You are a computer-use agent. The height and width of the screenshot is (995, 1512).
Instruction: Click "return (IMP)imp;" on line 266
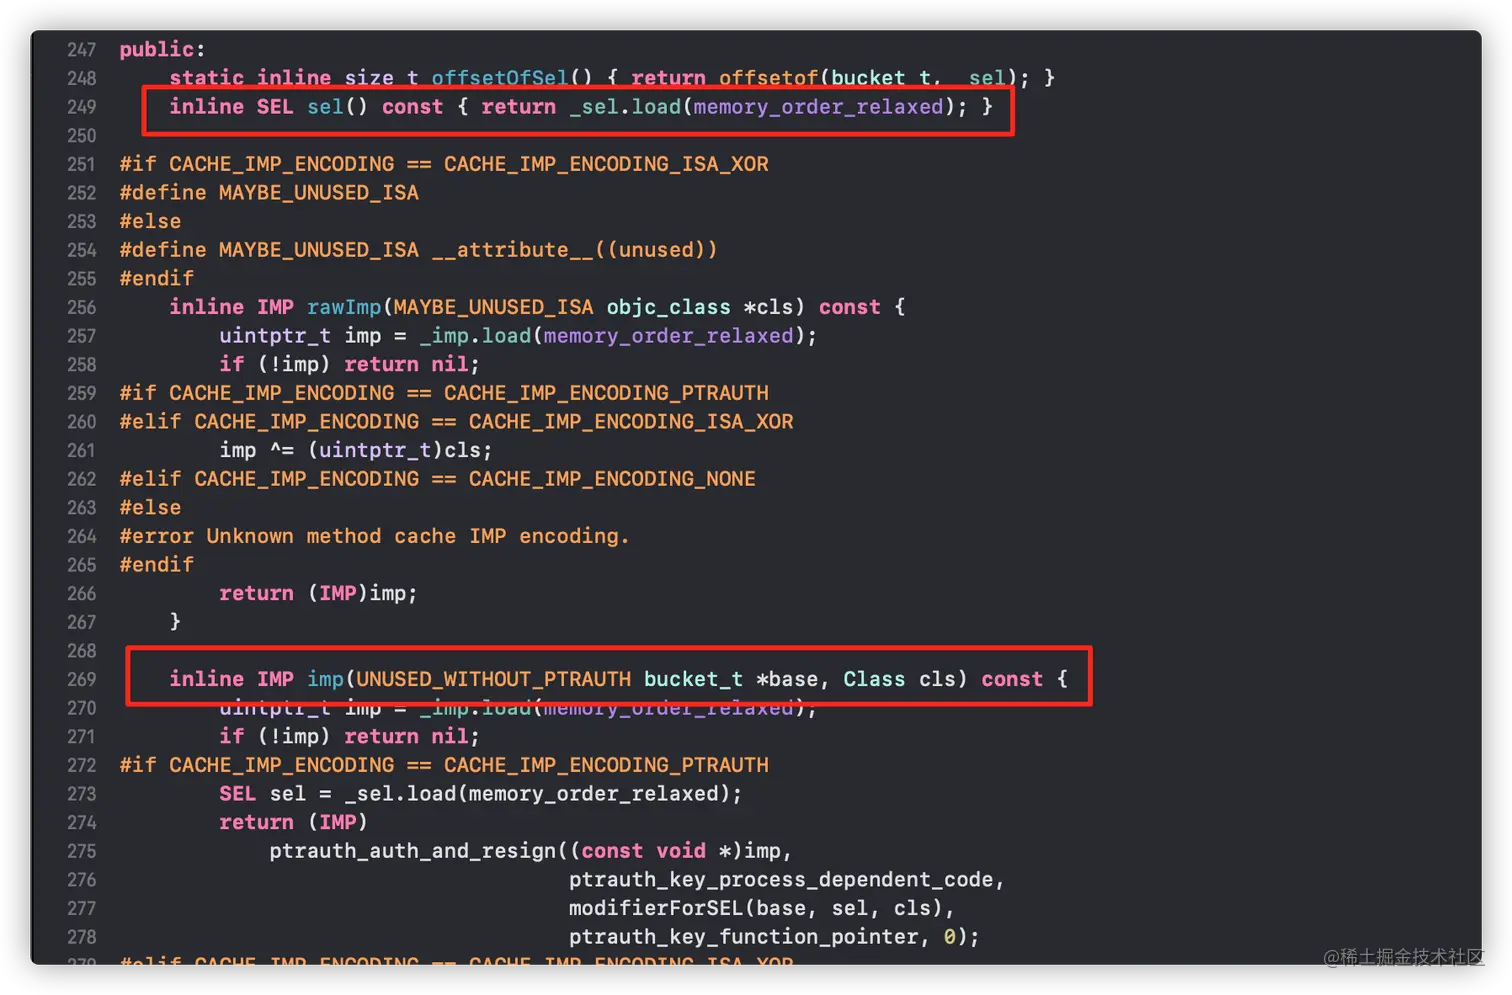coord(319,593)
